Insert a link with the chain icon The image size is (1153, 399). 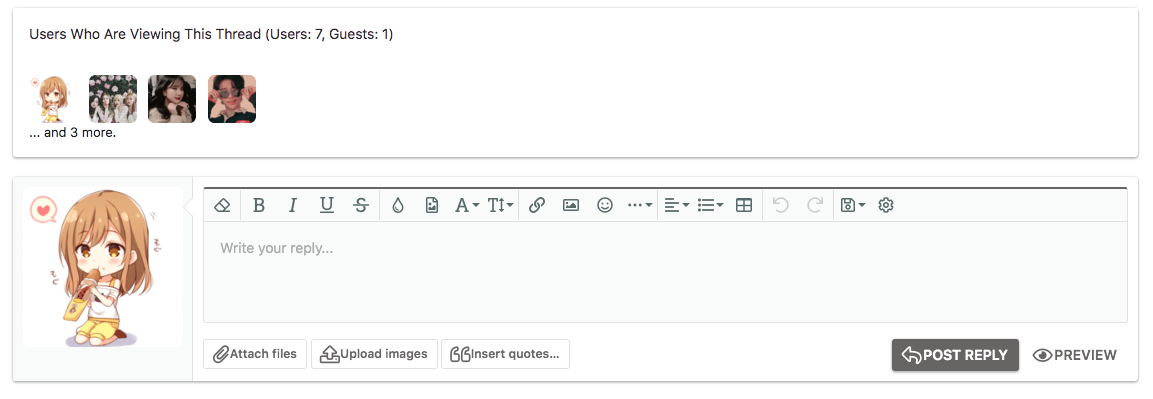point(537,206)
